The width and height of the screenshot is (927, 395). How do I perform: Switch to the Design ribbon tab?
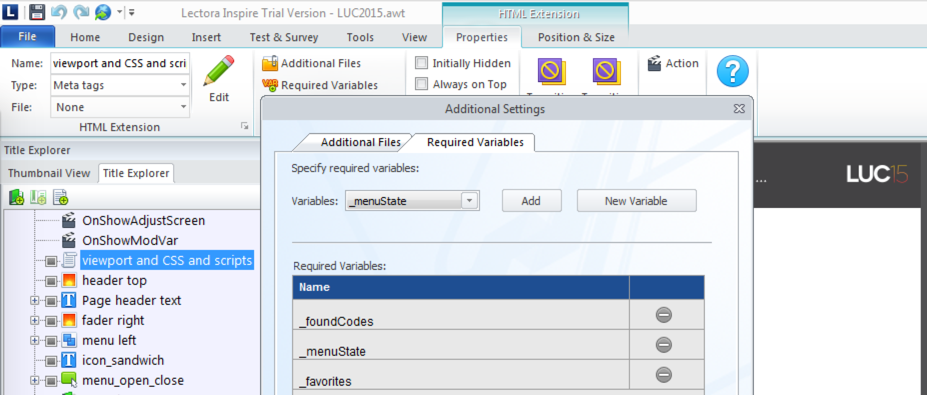[x=146, y=37]
